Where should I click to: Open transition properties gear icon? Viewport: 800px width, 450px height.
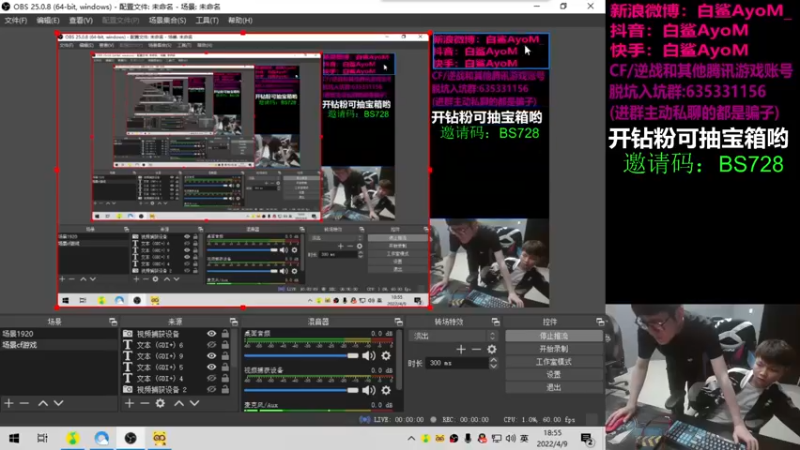click(x=491, y=349)
